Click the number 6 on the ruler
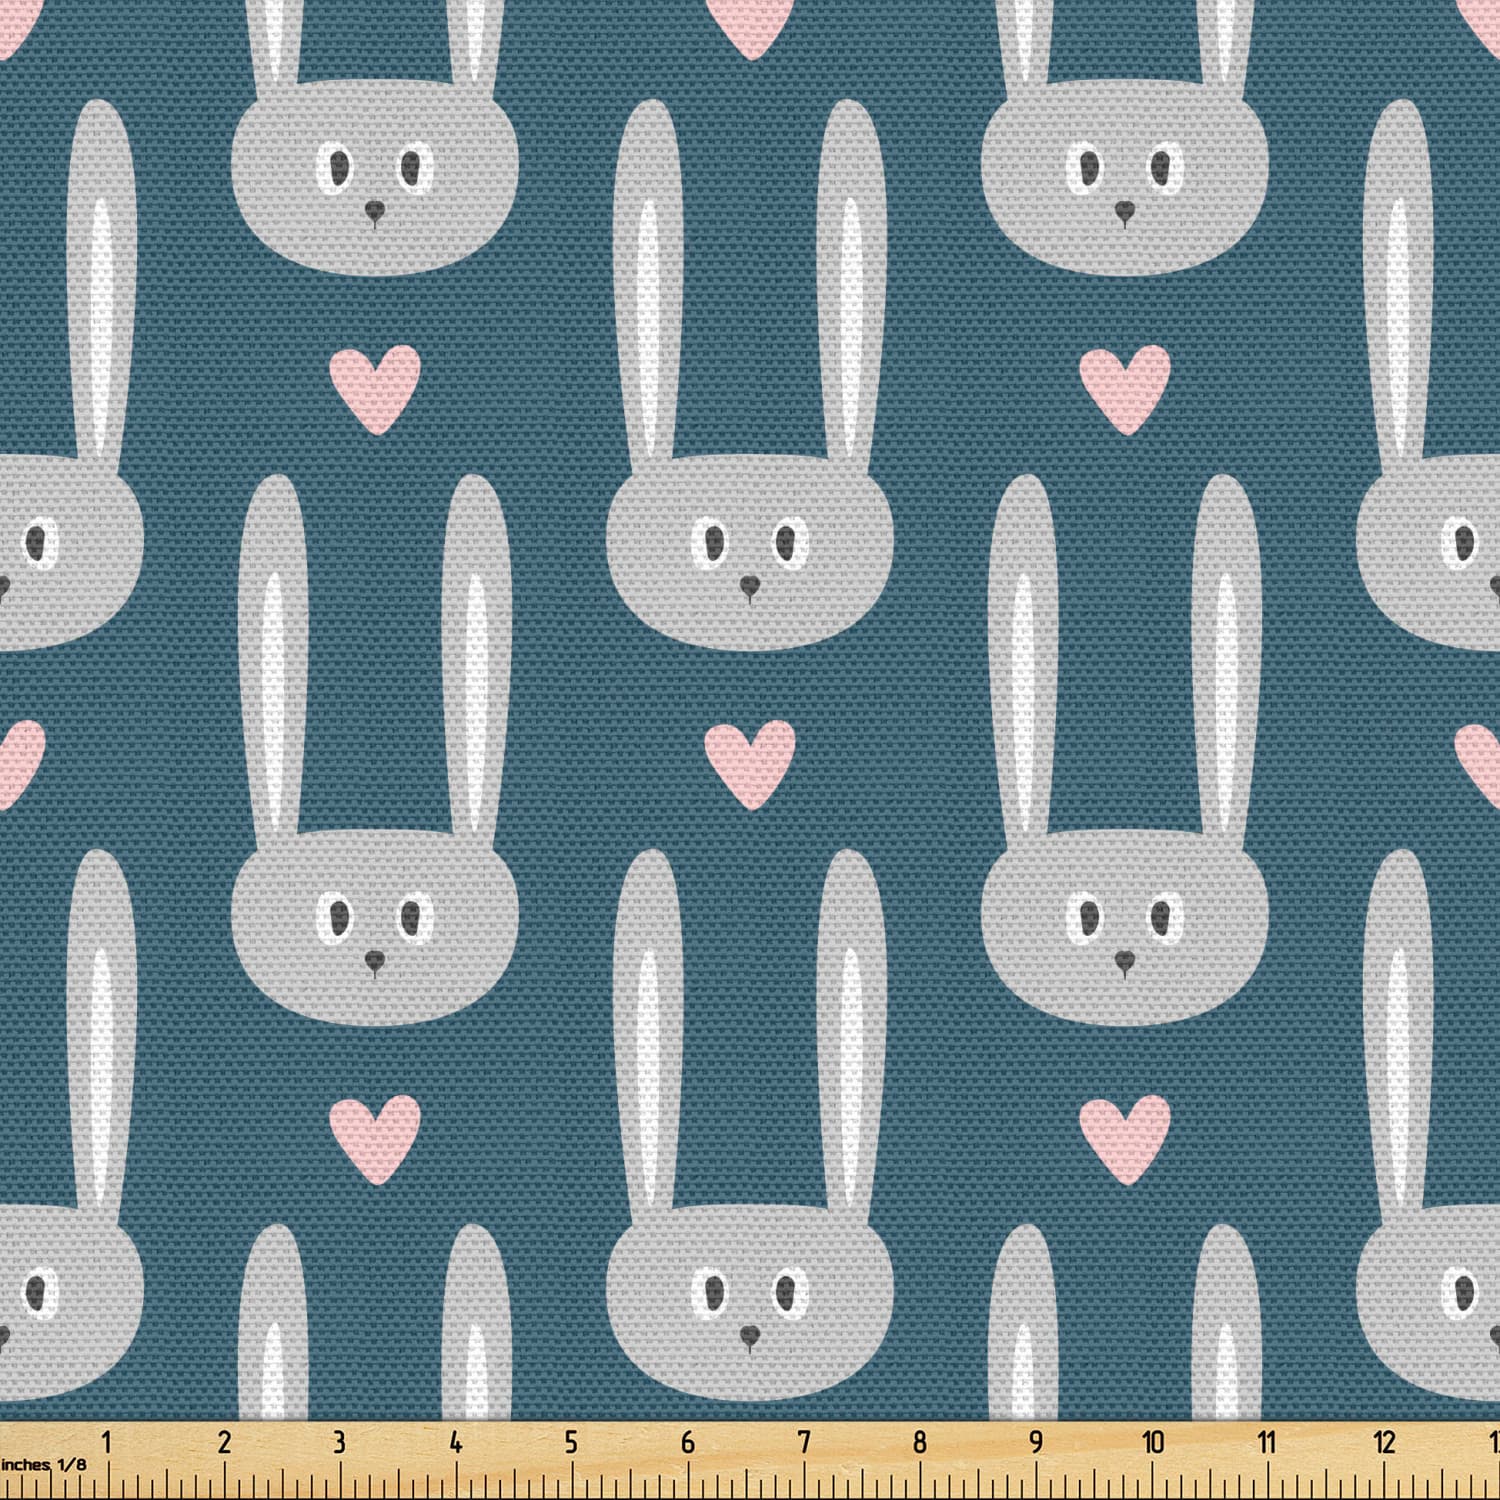1500x1500 pixels. pos(687,1442)
